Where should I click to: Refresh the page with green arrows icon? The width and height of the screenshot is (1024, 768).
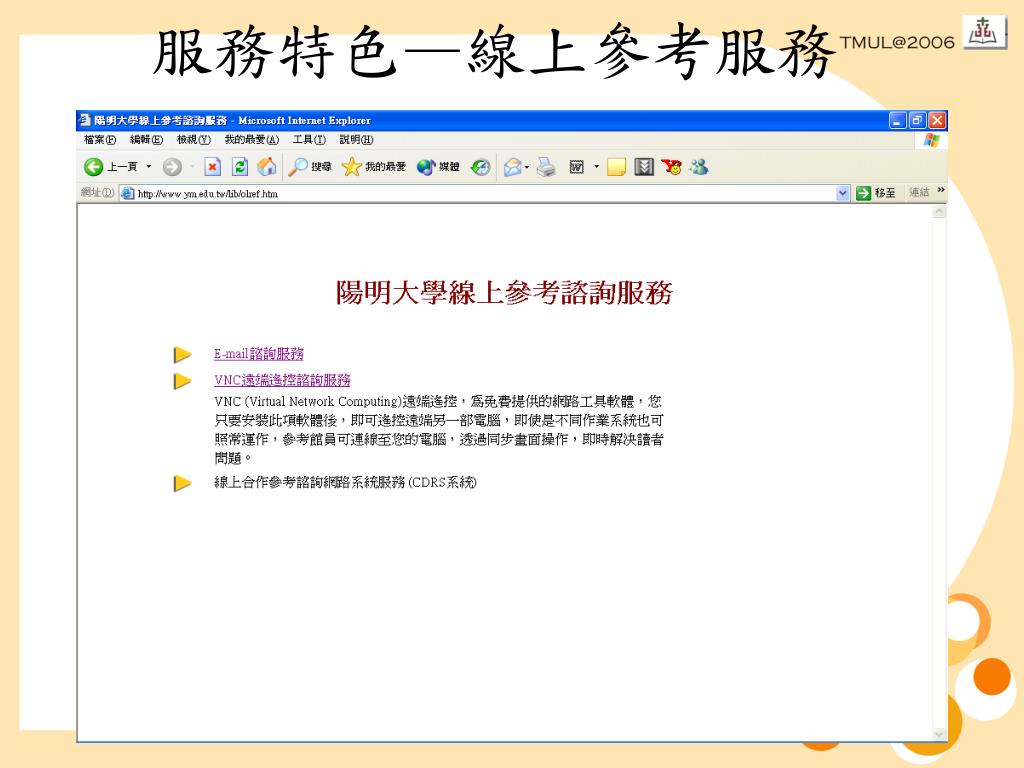pyautogui.click(x=240, y=167)
